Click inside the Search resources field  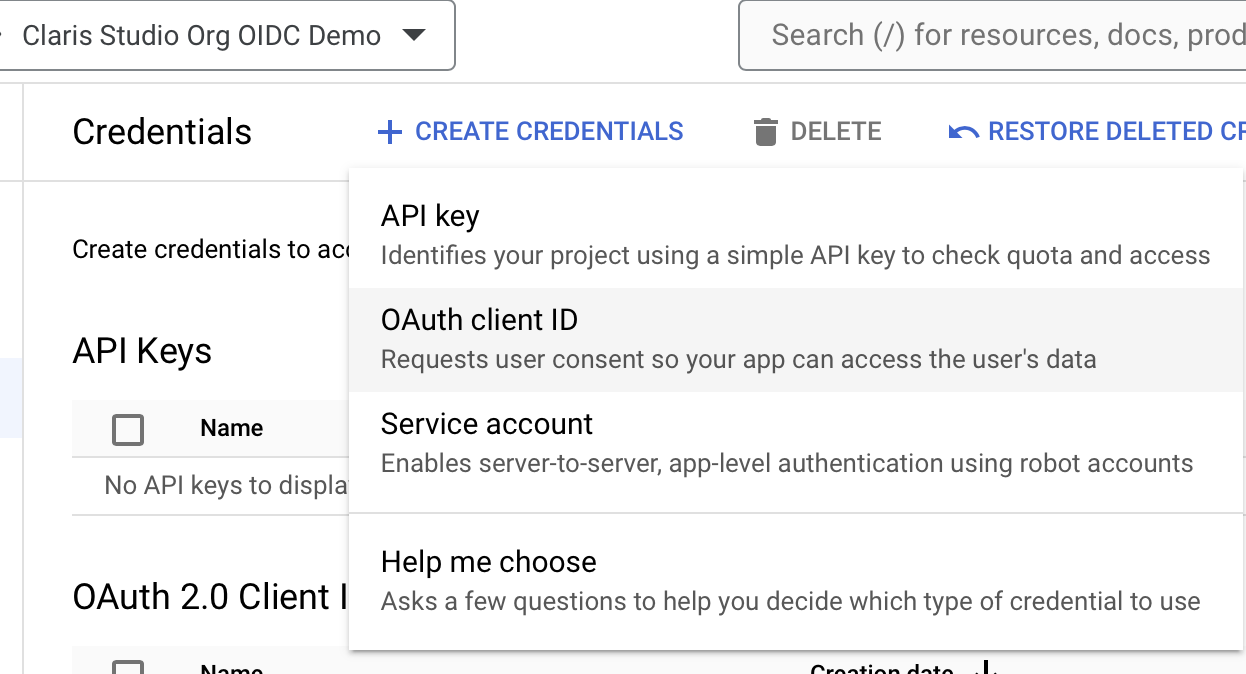(x=990, y=34)
